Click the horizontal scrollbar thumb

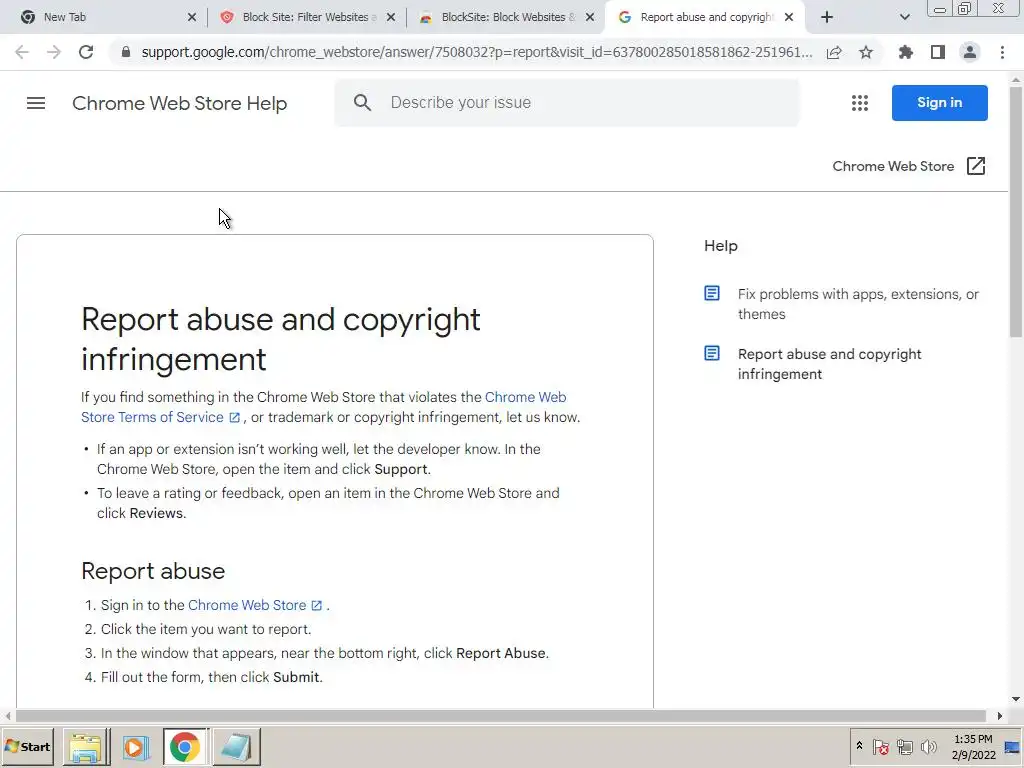point(500,716)
